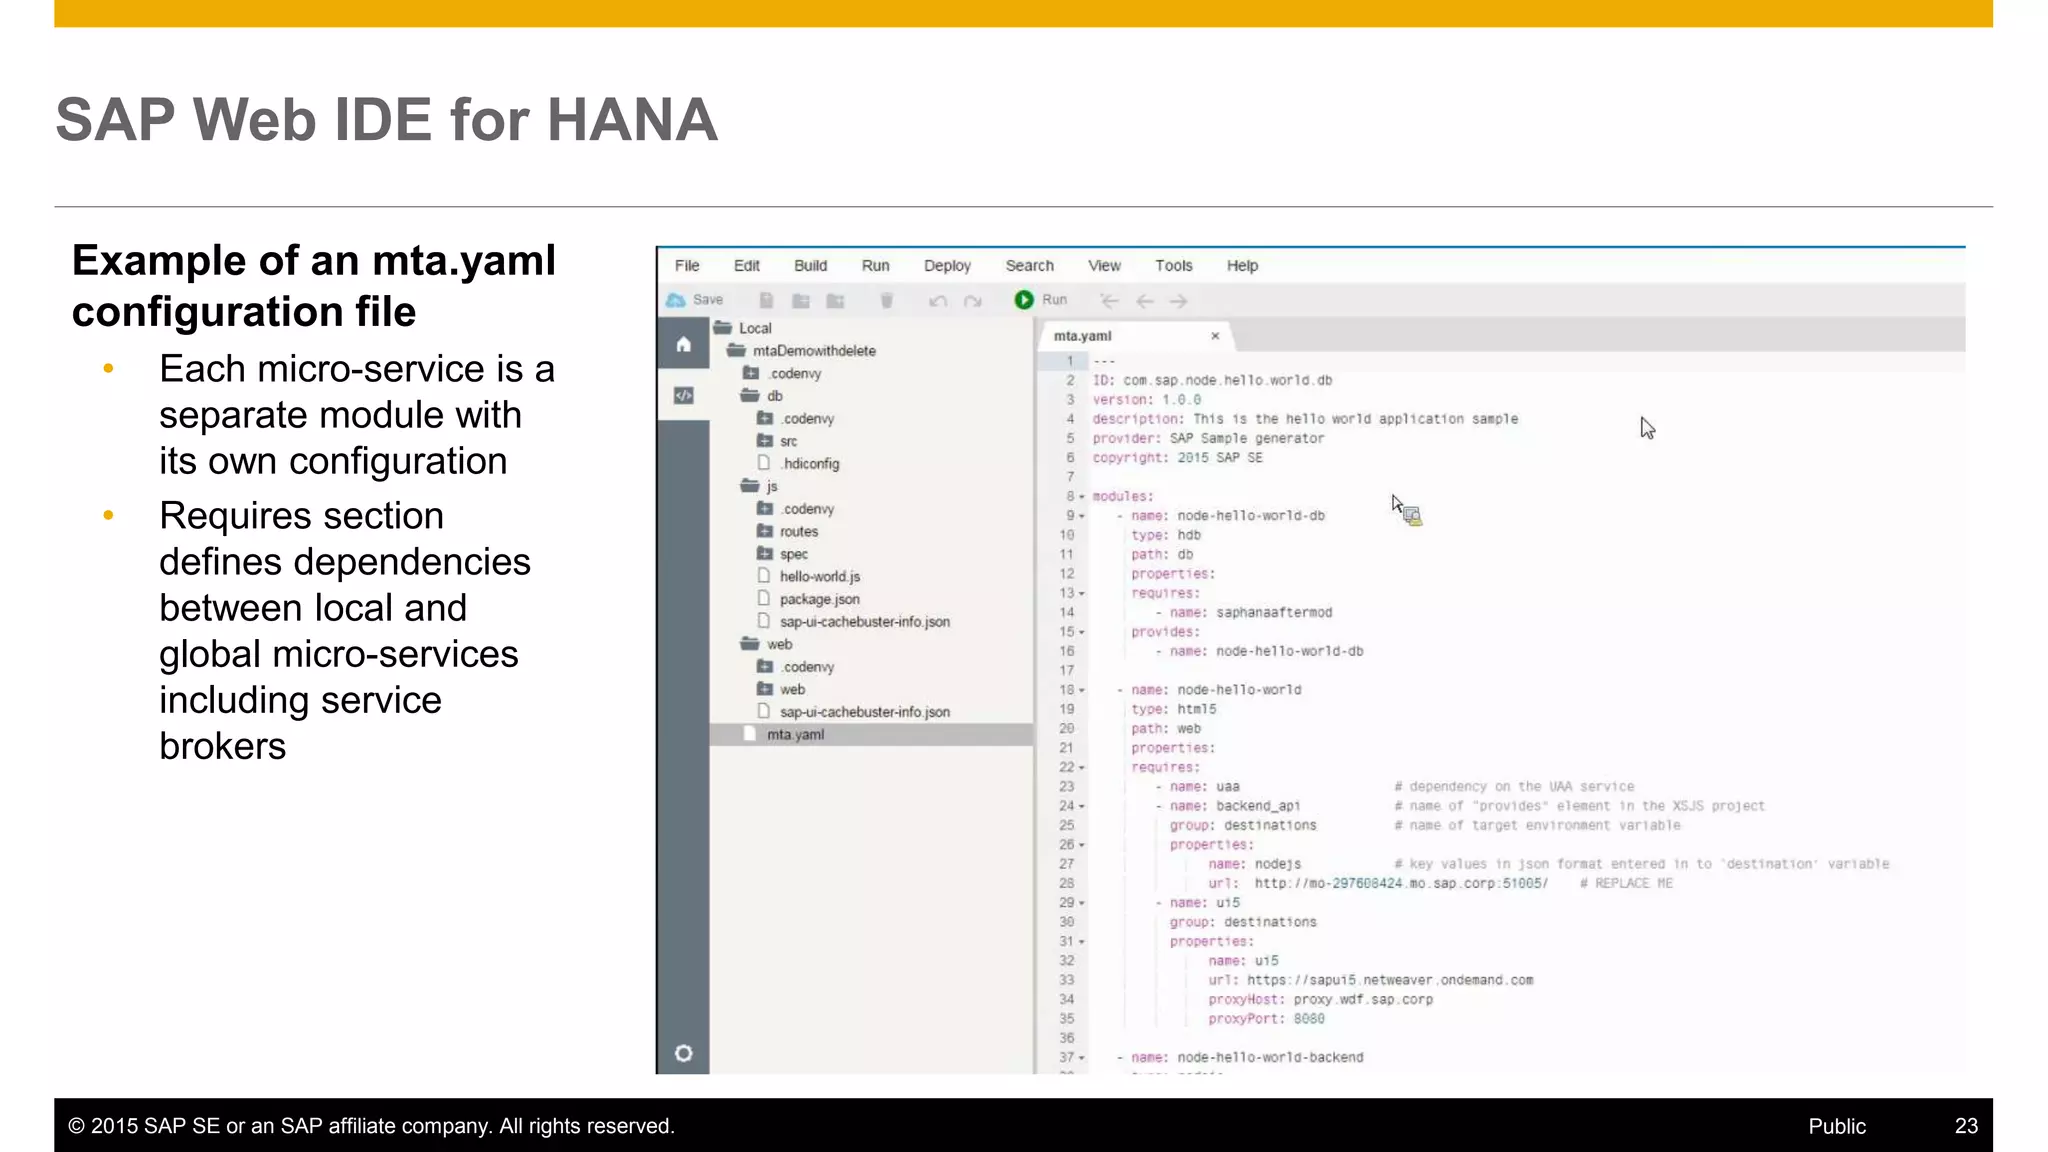2048x1152 pixels.
Task: Open the Deploy menu
Action: (948, 266)
